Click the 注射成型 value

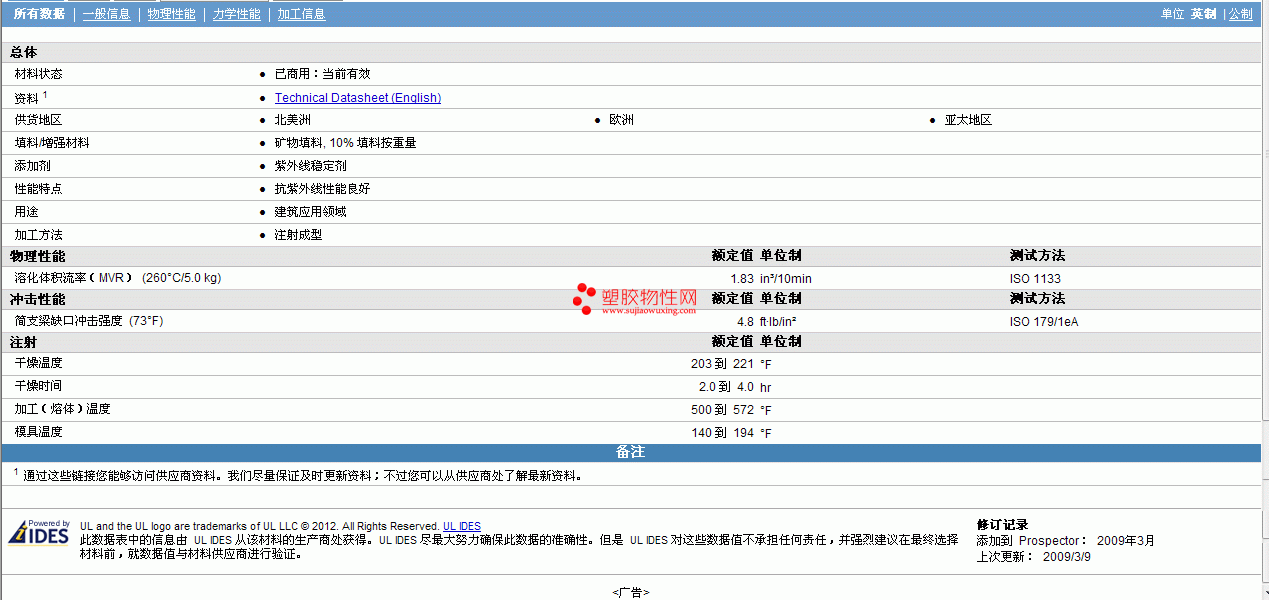click(x=299, y=235)
